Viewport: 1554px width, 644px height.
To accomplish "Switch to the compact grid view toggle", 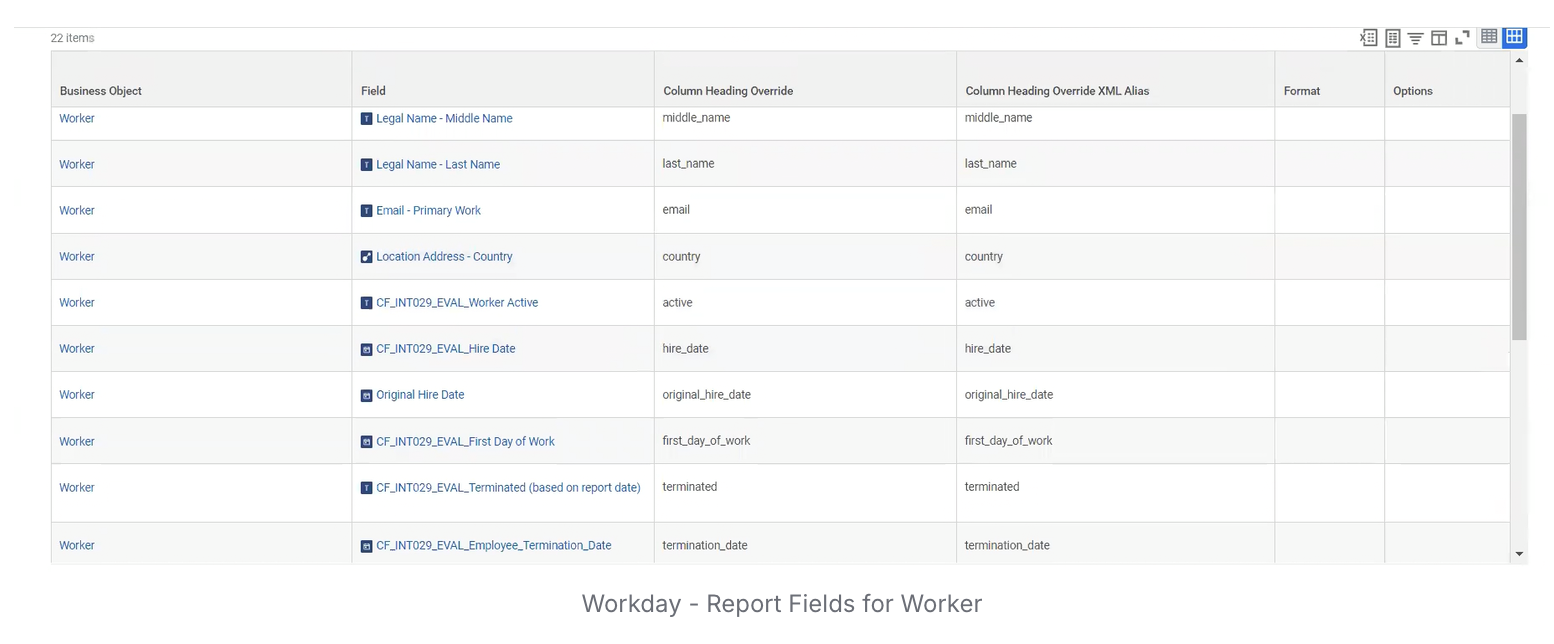I will click(x=1489, y=37).
